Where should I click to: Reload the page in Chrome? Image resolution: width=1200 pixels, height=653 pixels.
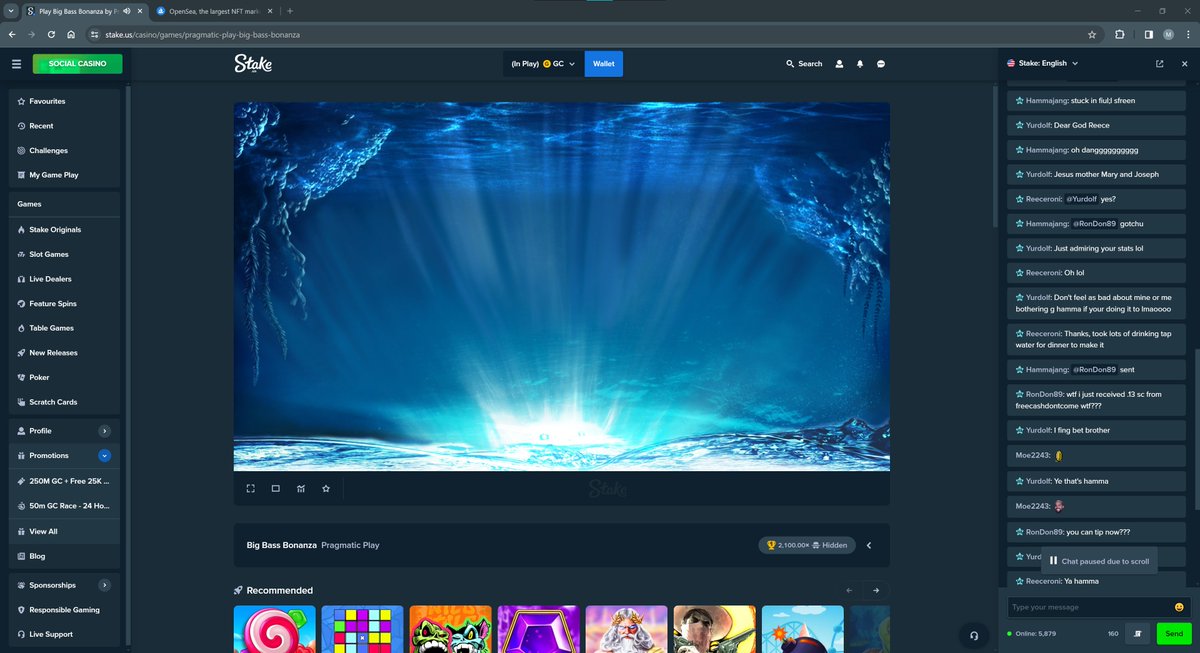(x=51, y=34)
